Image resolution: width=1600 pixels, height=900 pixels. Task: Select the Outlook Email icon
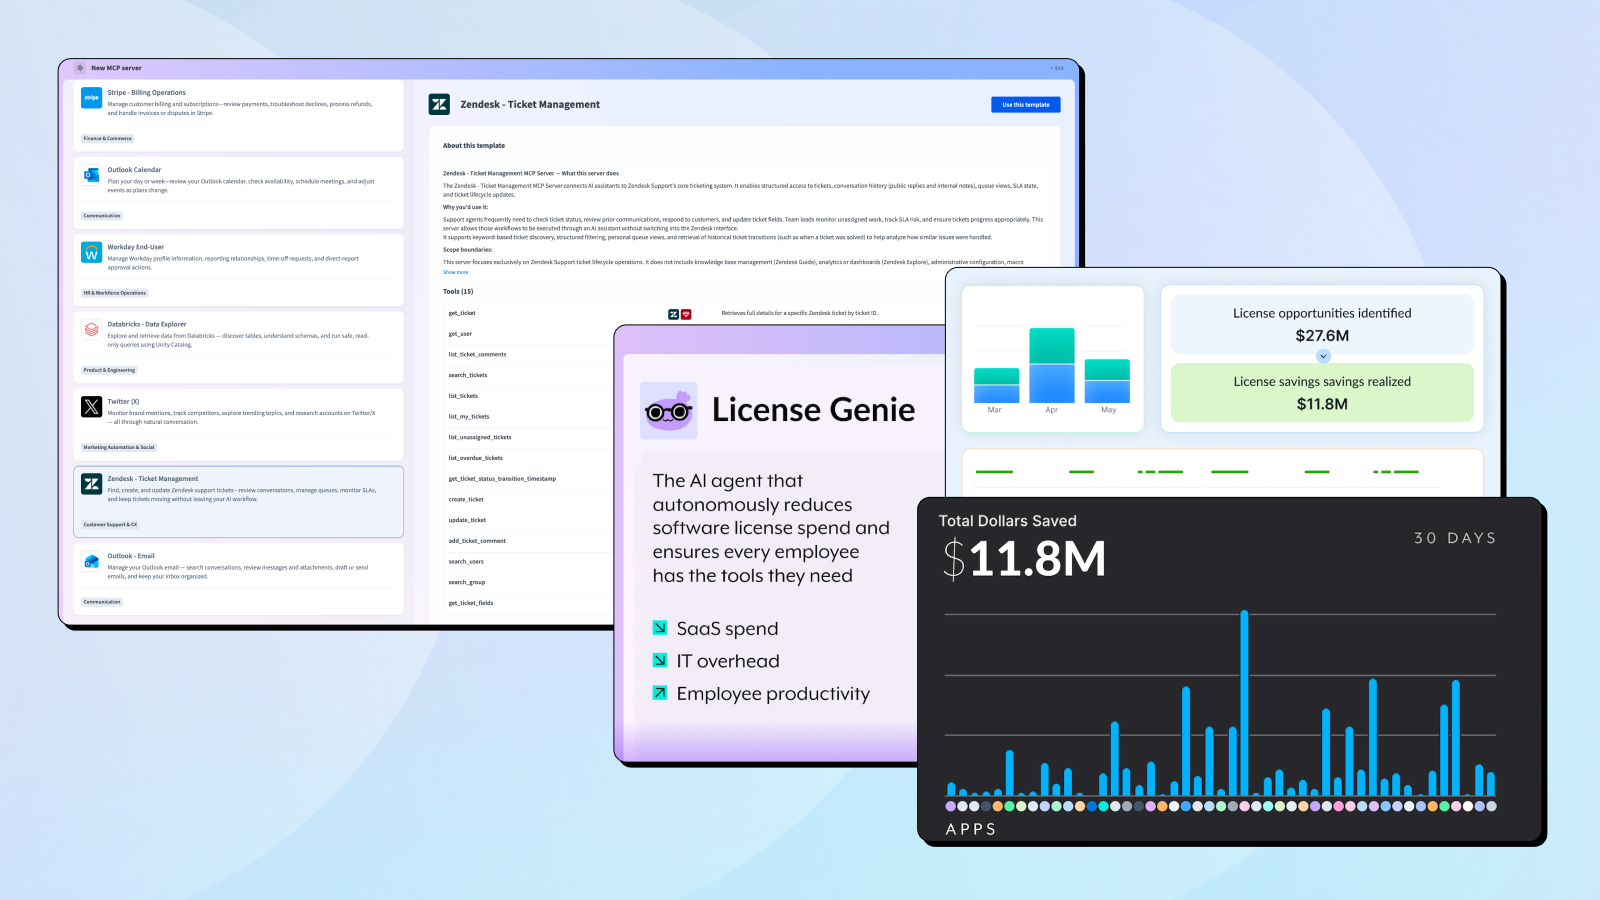(x=91, y=562)
